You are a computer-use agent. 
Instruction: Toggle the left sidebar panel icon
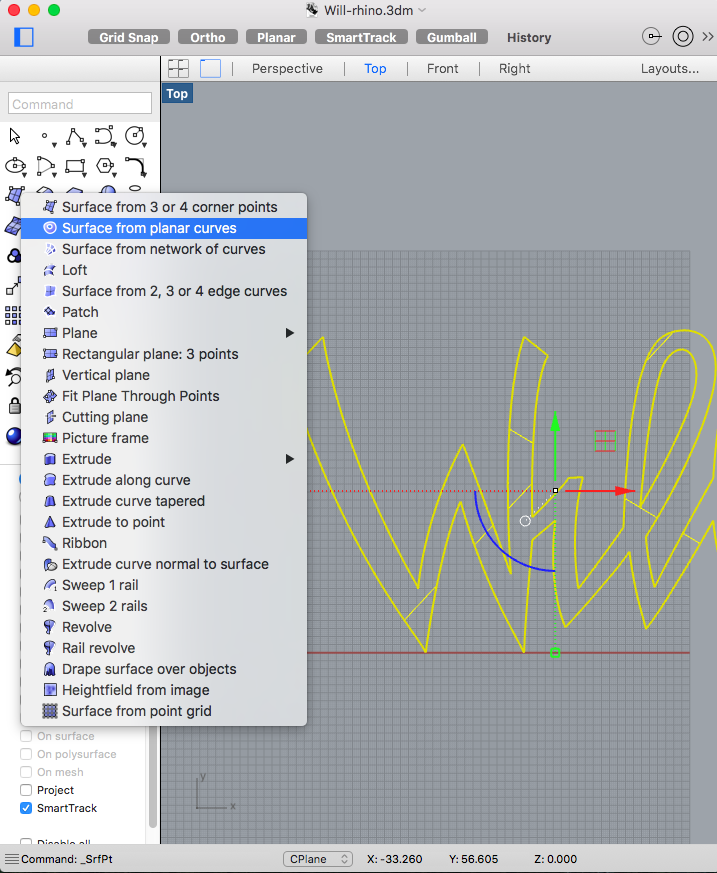pos(23,37)
